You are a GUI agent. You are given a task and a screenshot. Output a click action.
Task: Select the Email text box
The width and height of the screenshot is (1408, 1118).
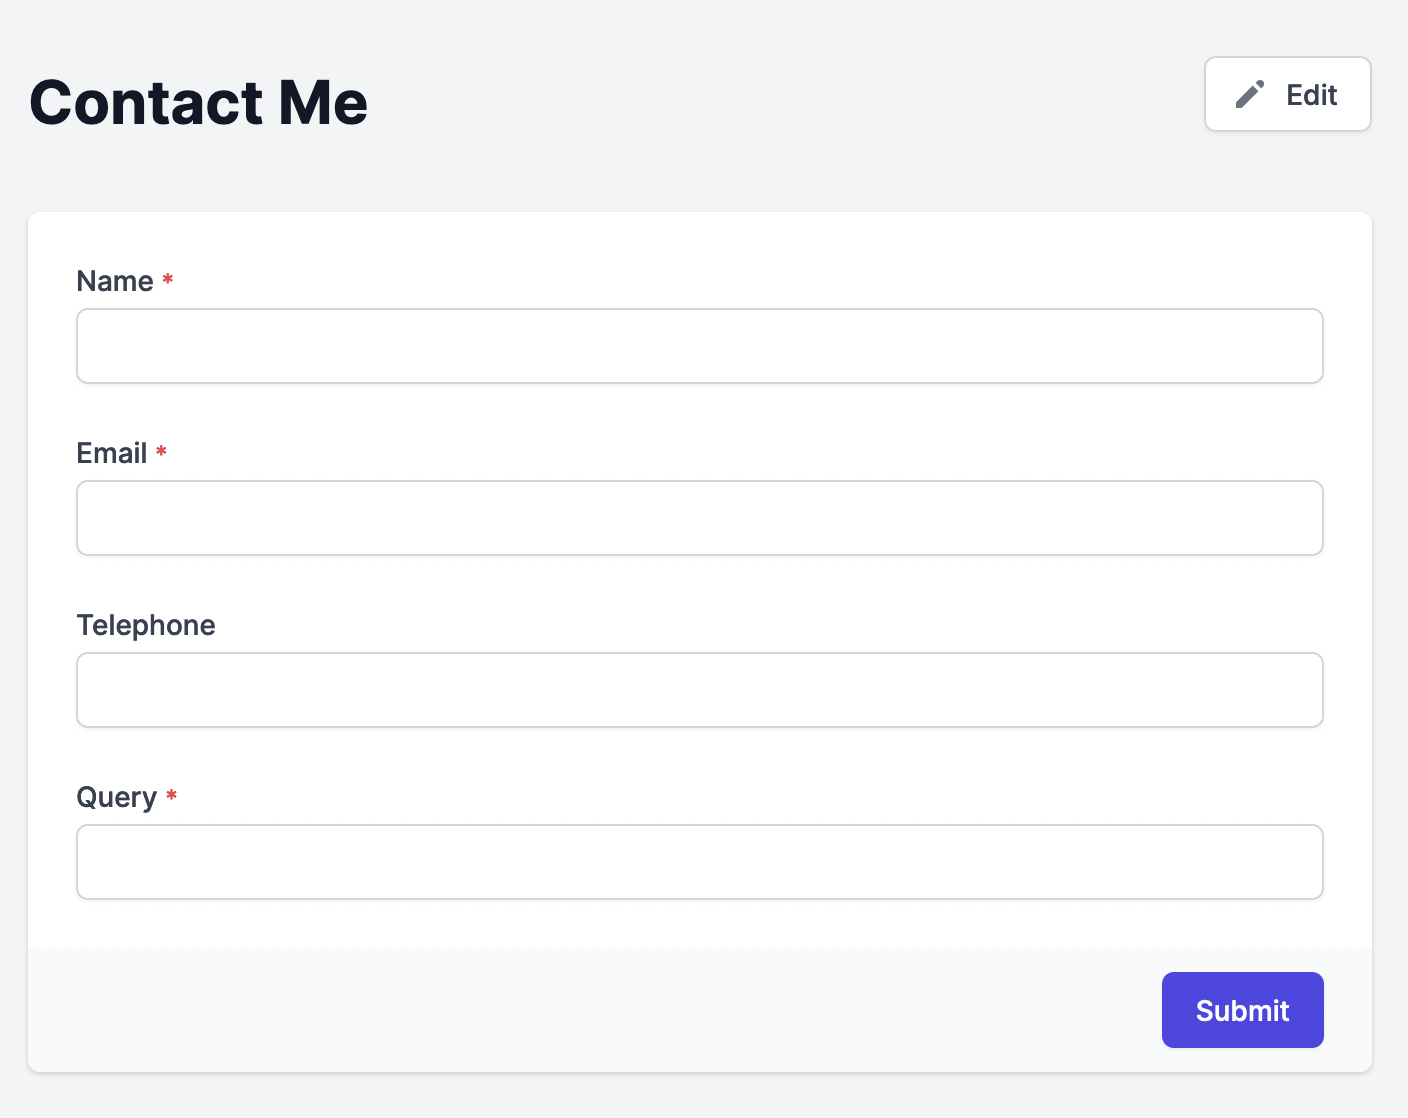click(700, 518)
